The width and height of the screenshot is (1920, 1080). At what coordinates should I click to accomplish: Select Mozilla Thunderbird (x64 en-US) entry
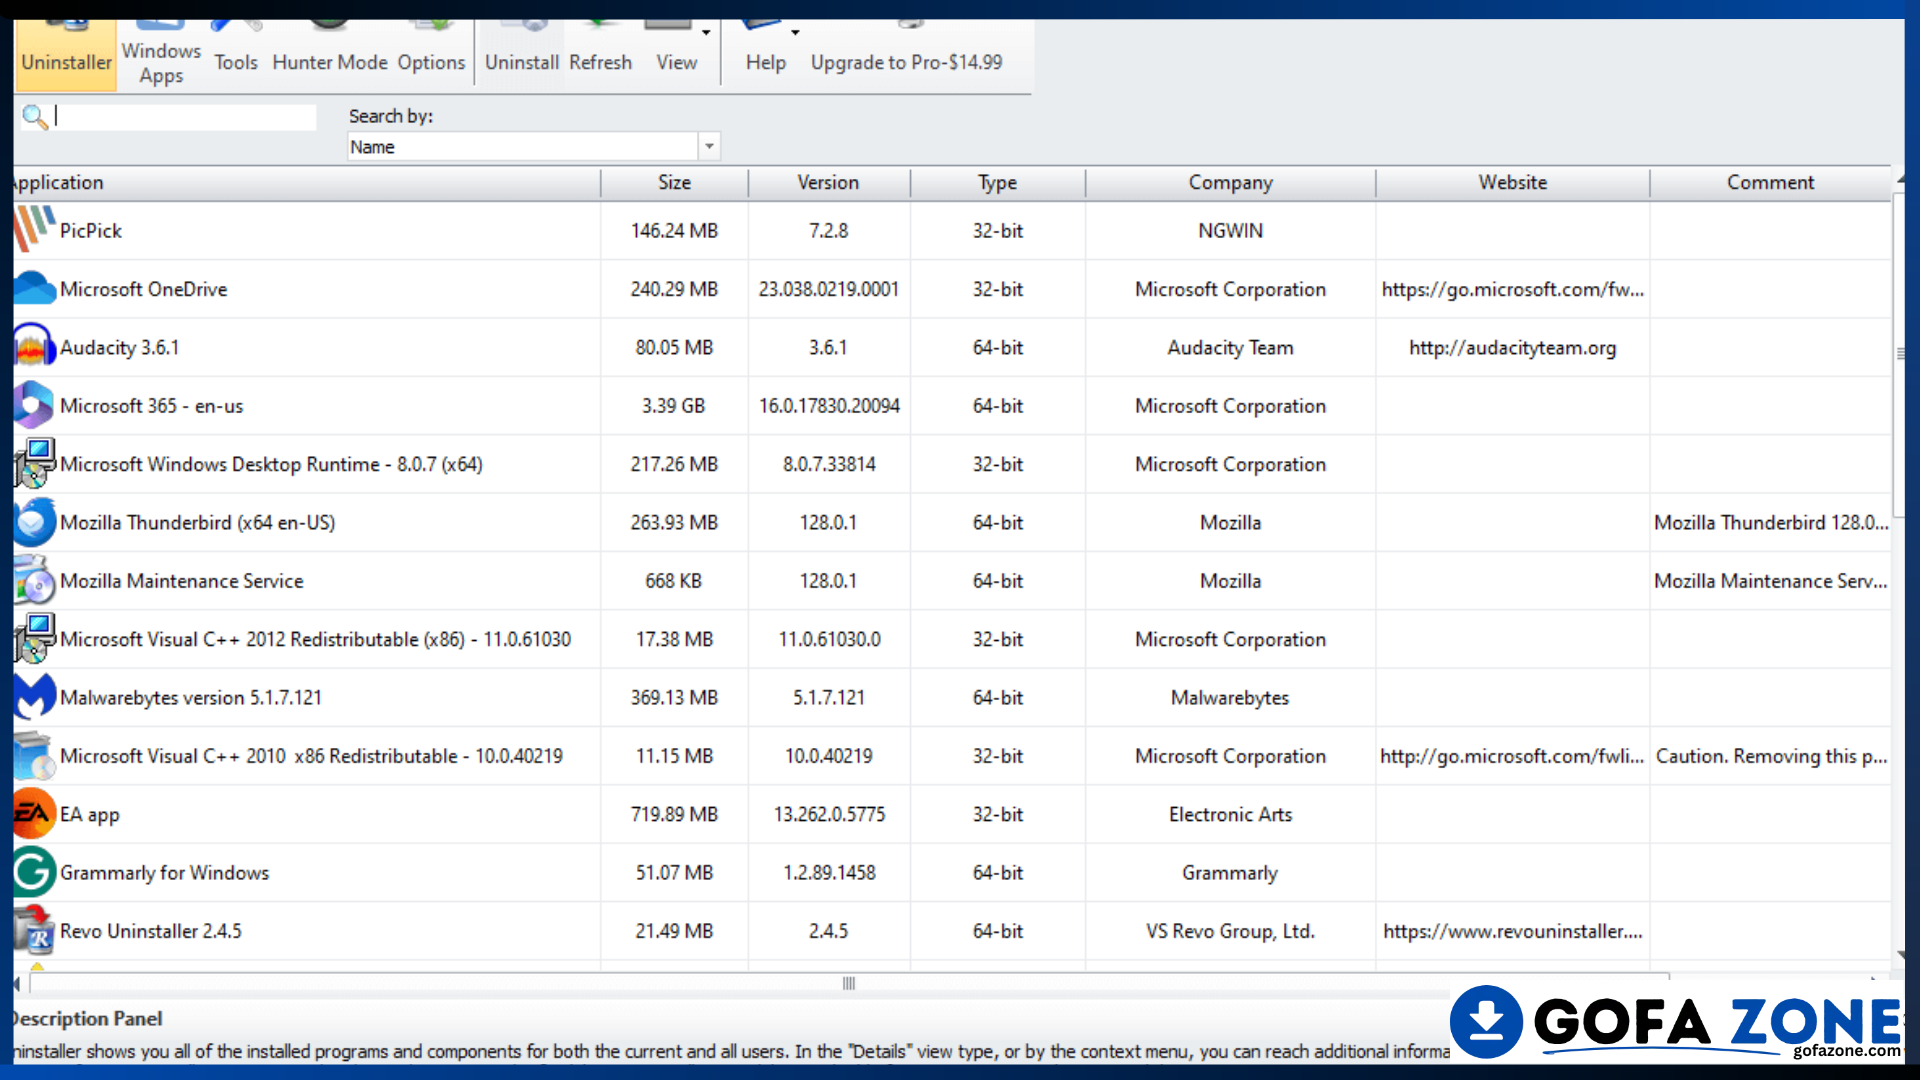(x=197, y=522)
